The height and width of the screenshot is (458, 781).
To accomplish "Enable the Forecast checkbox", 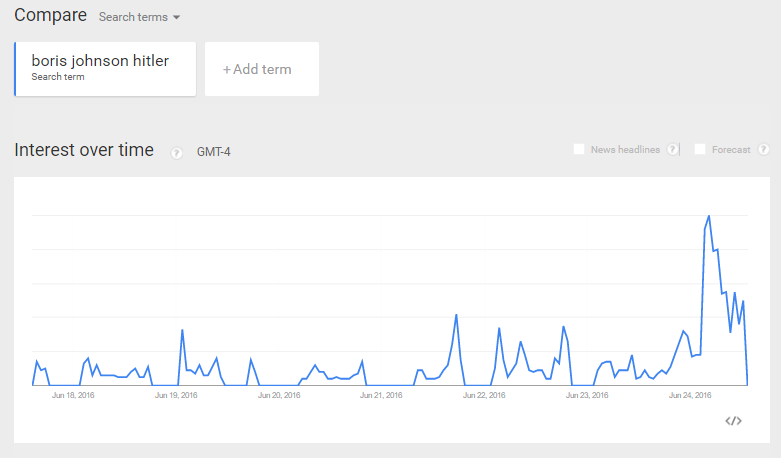I will click(700, 149).
